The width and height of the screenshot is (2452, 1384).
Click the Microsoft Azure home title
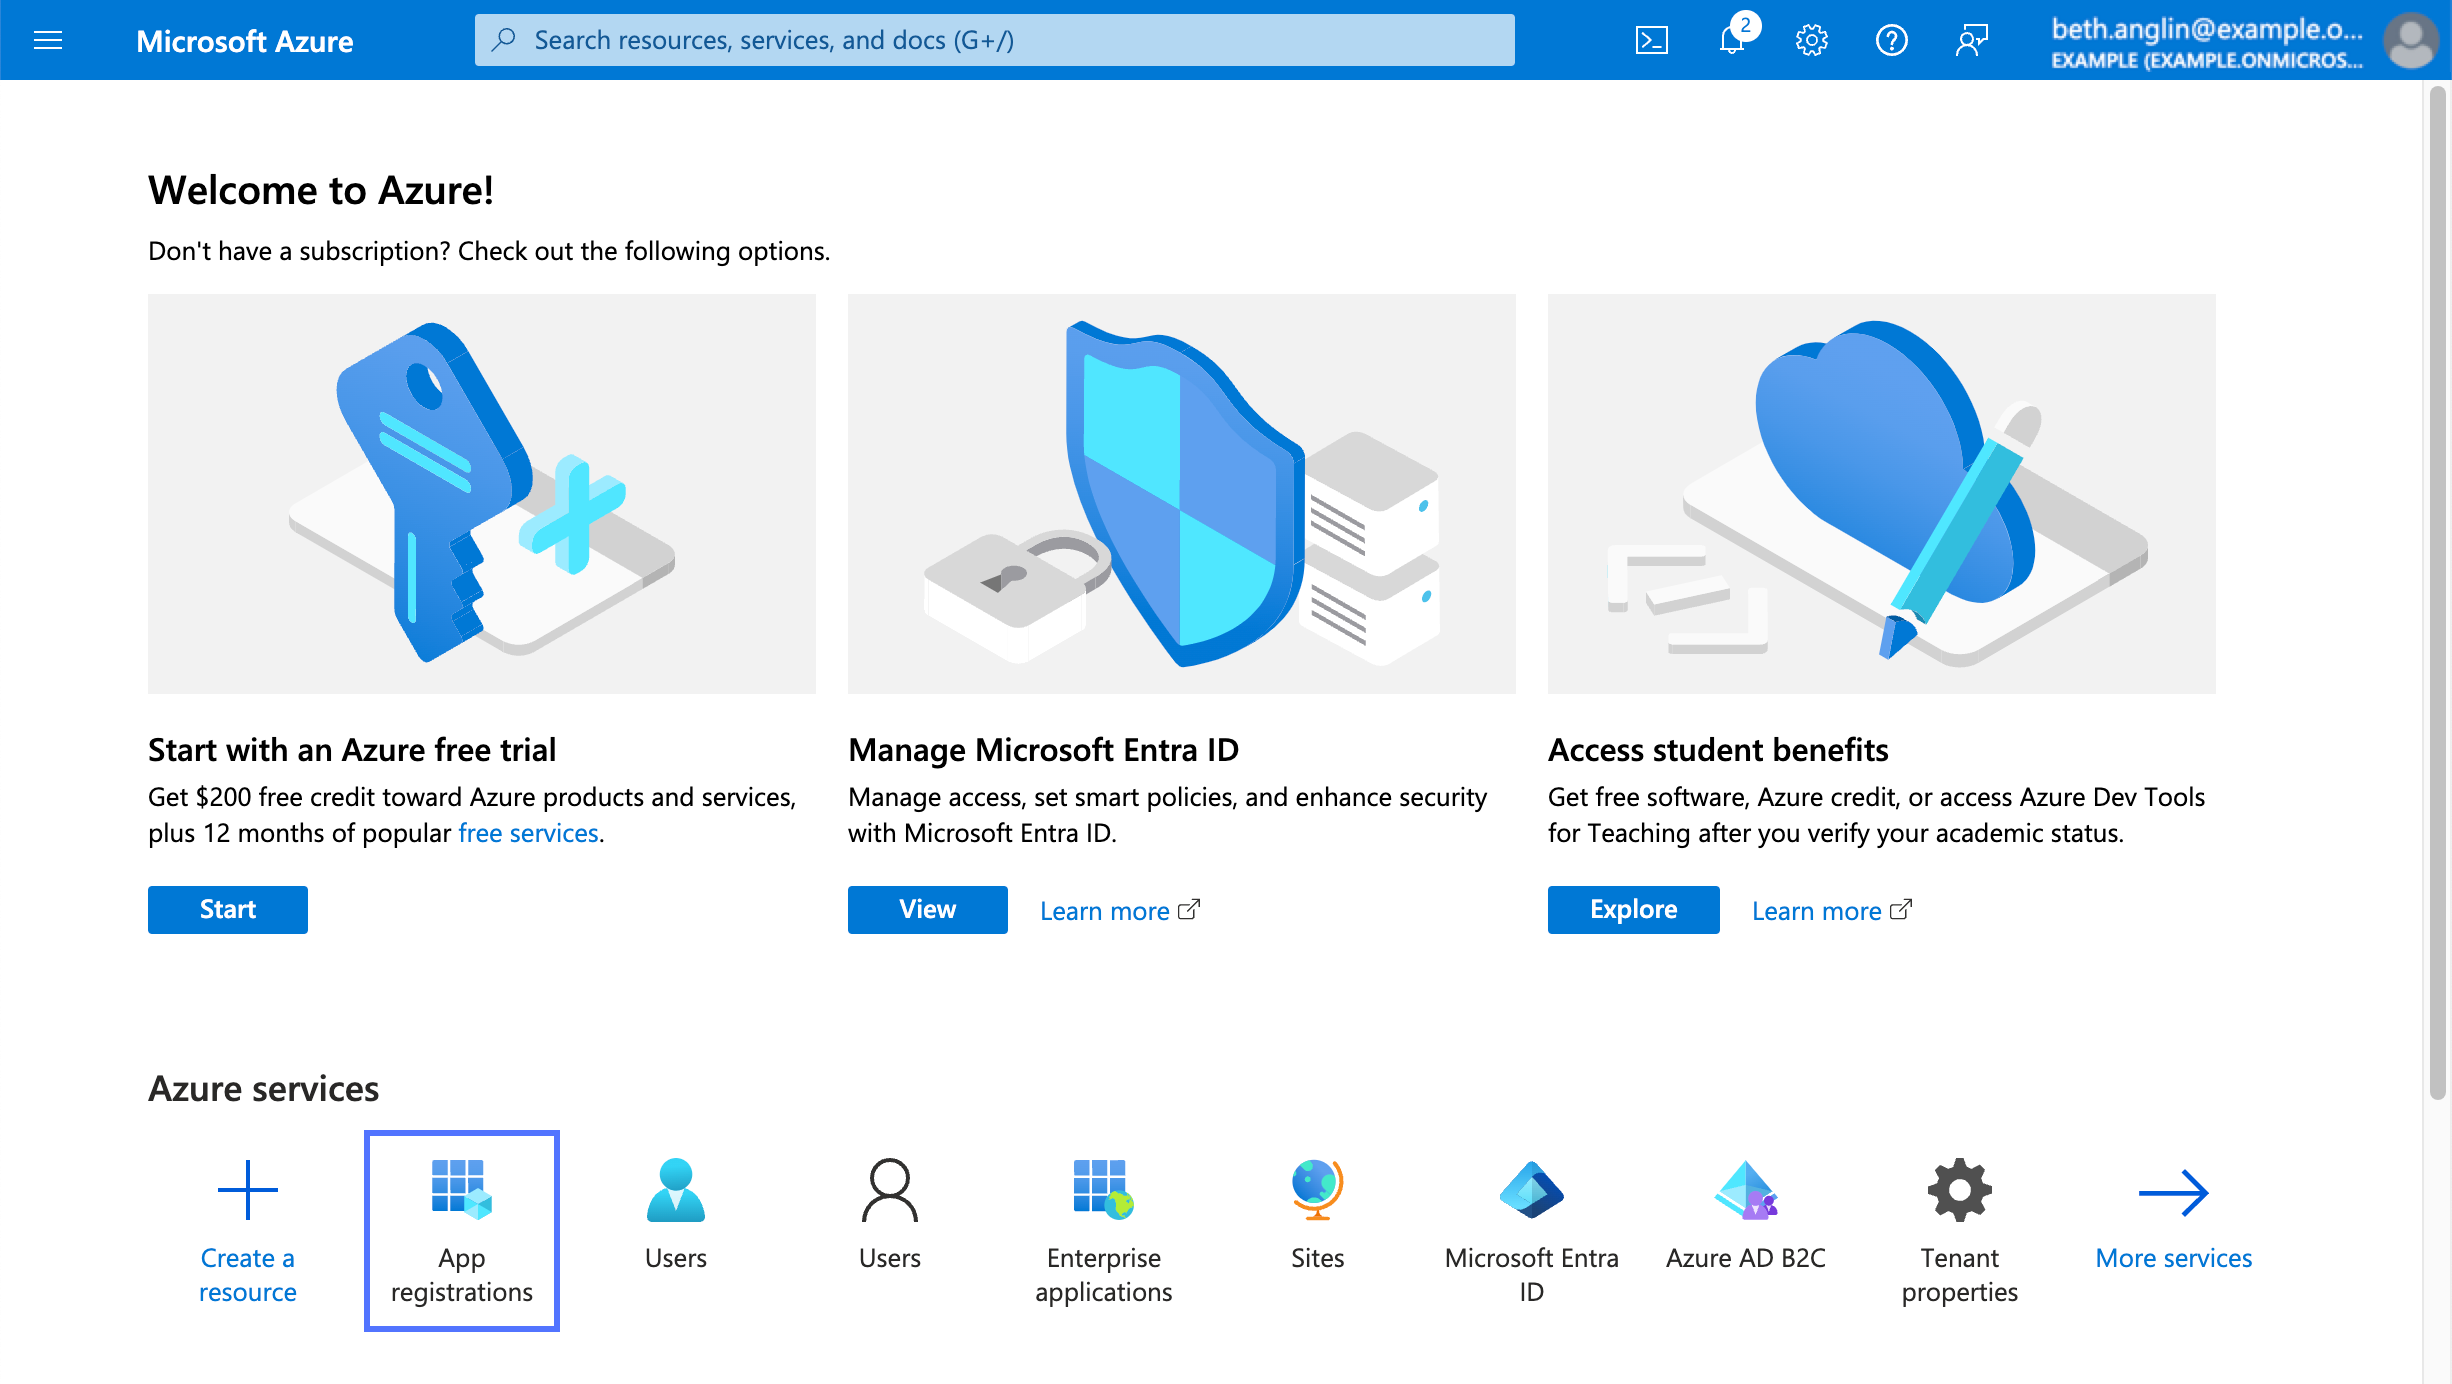click(x=245, y=41)
